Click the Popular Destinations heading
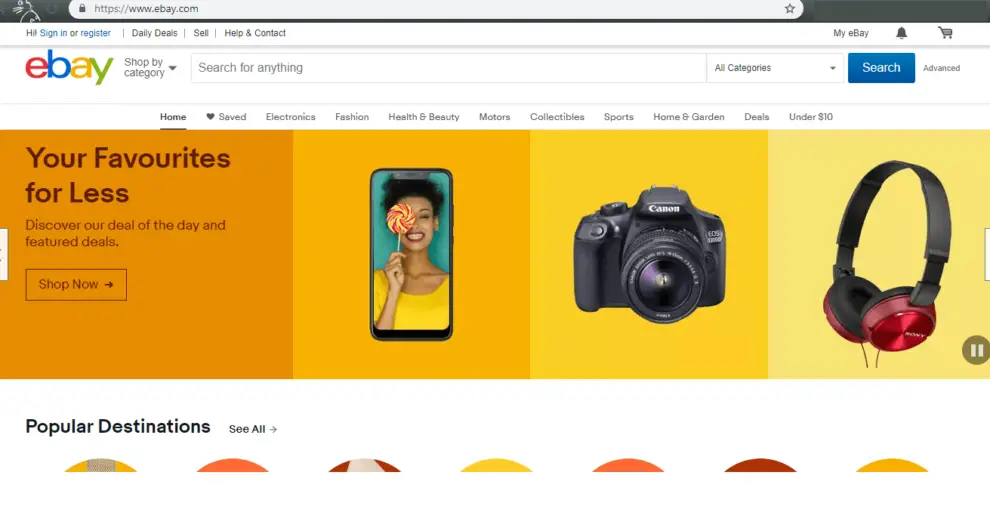 [x=118, y=426]
